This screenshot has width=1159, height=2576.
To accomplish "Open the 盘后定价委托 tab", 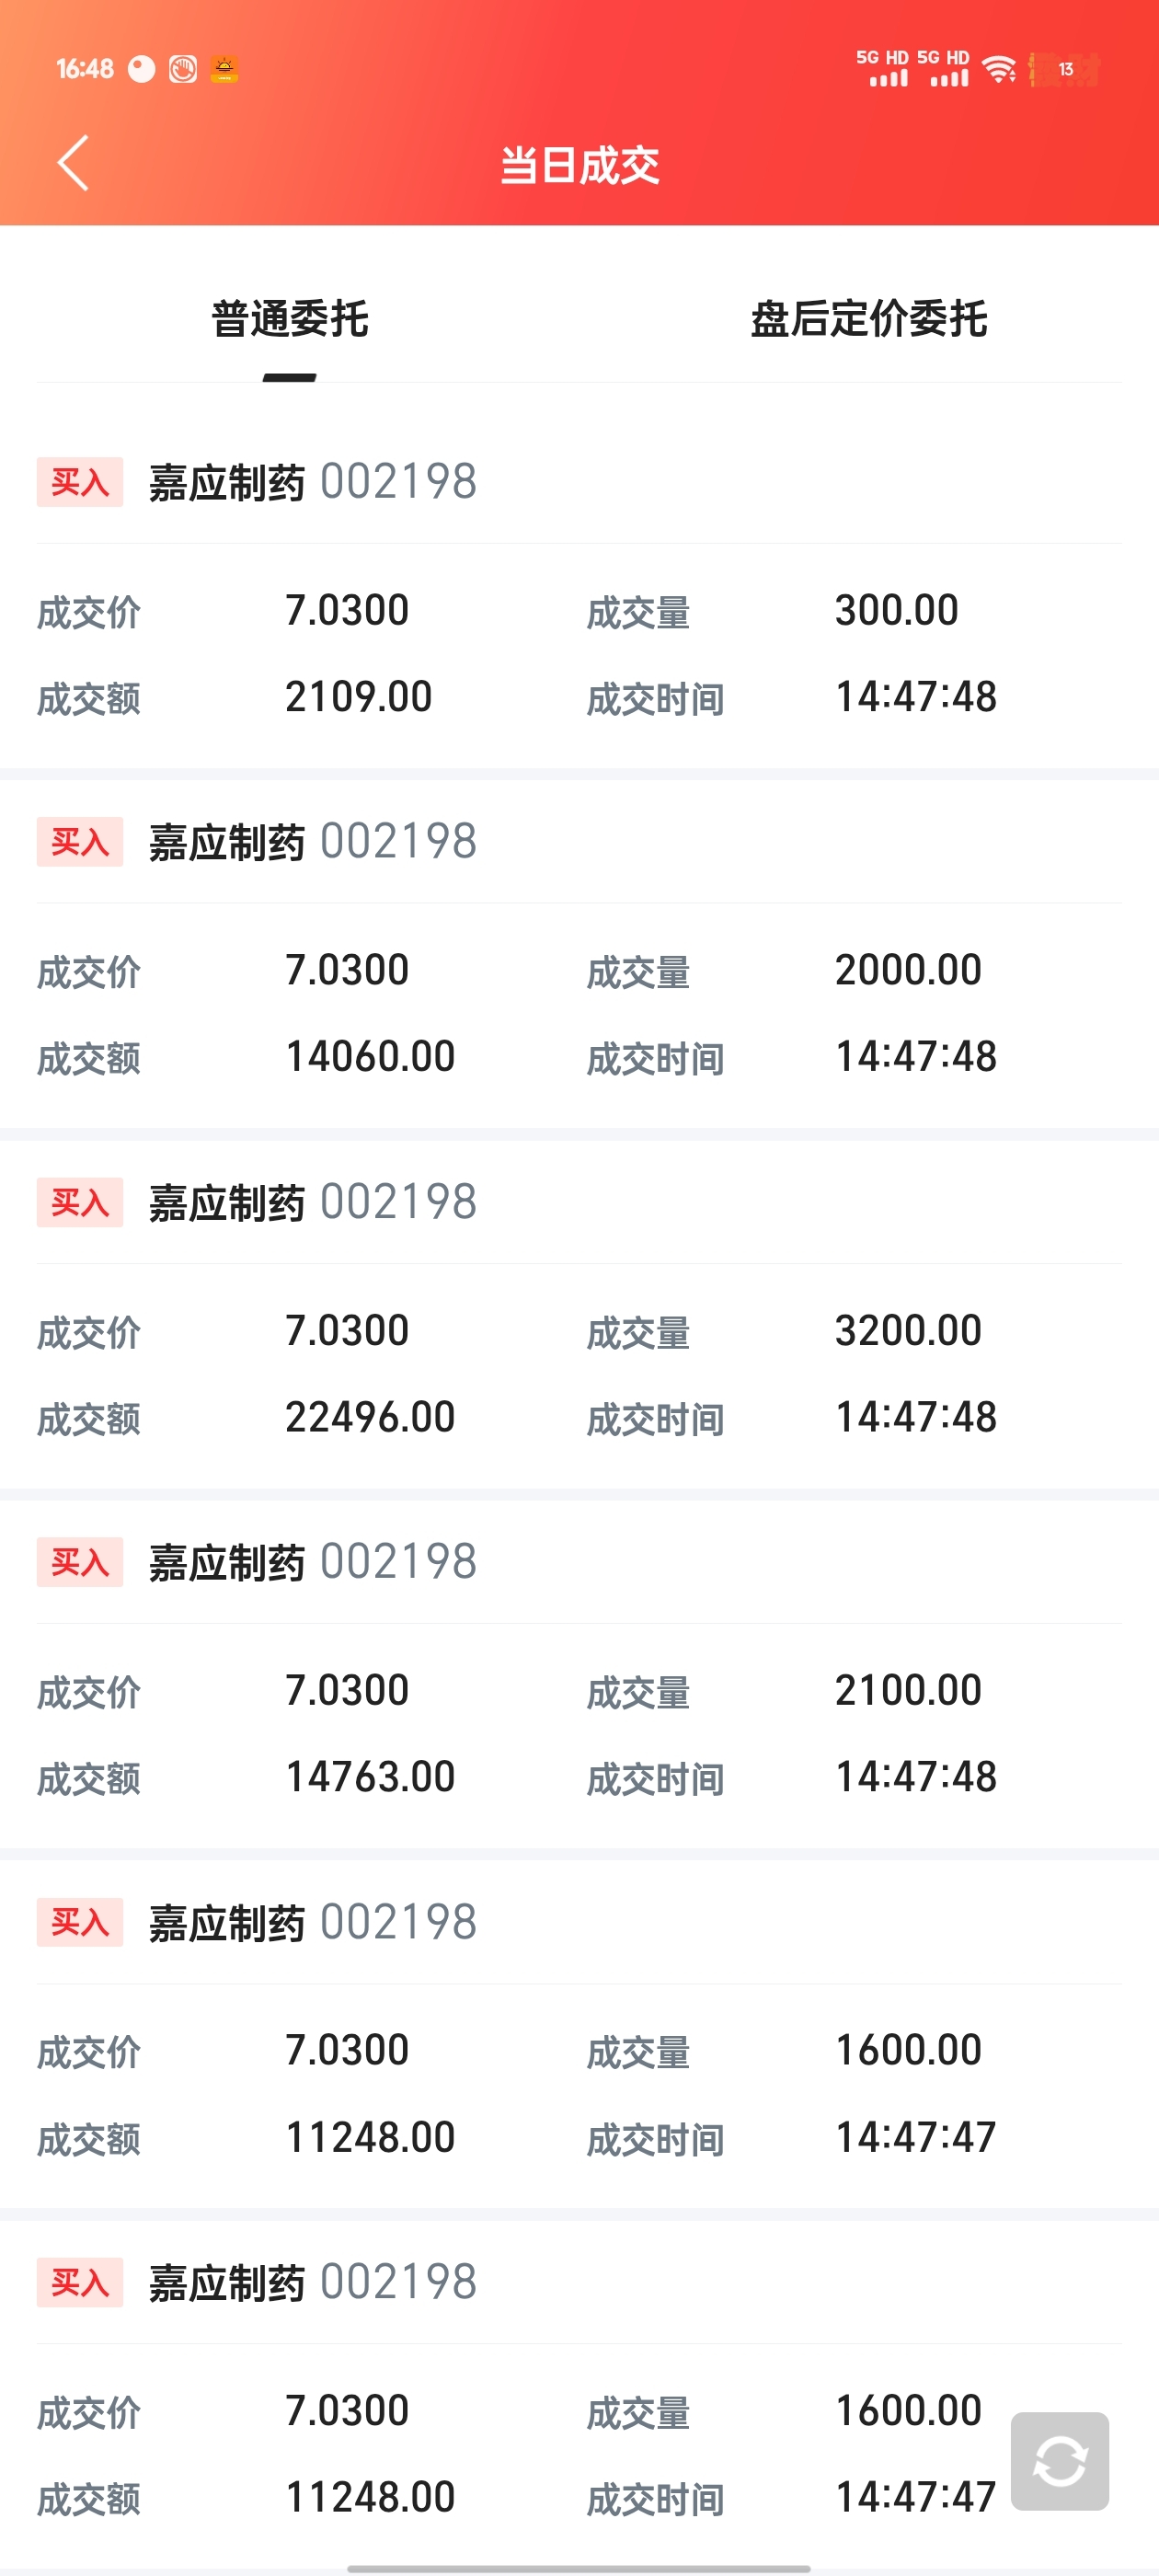I will 868,319.
